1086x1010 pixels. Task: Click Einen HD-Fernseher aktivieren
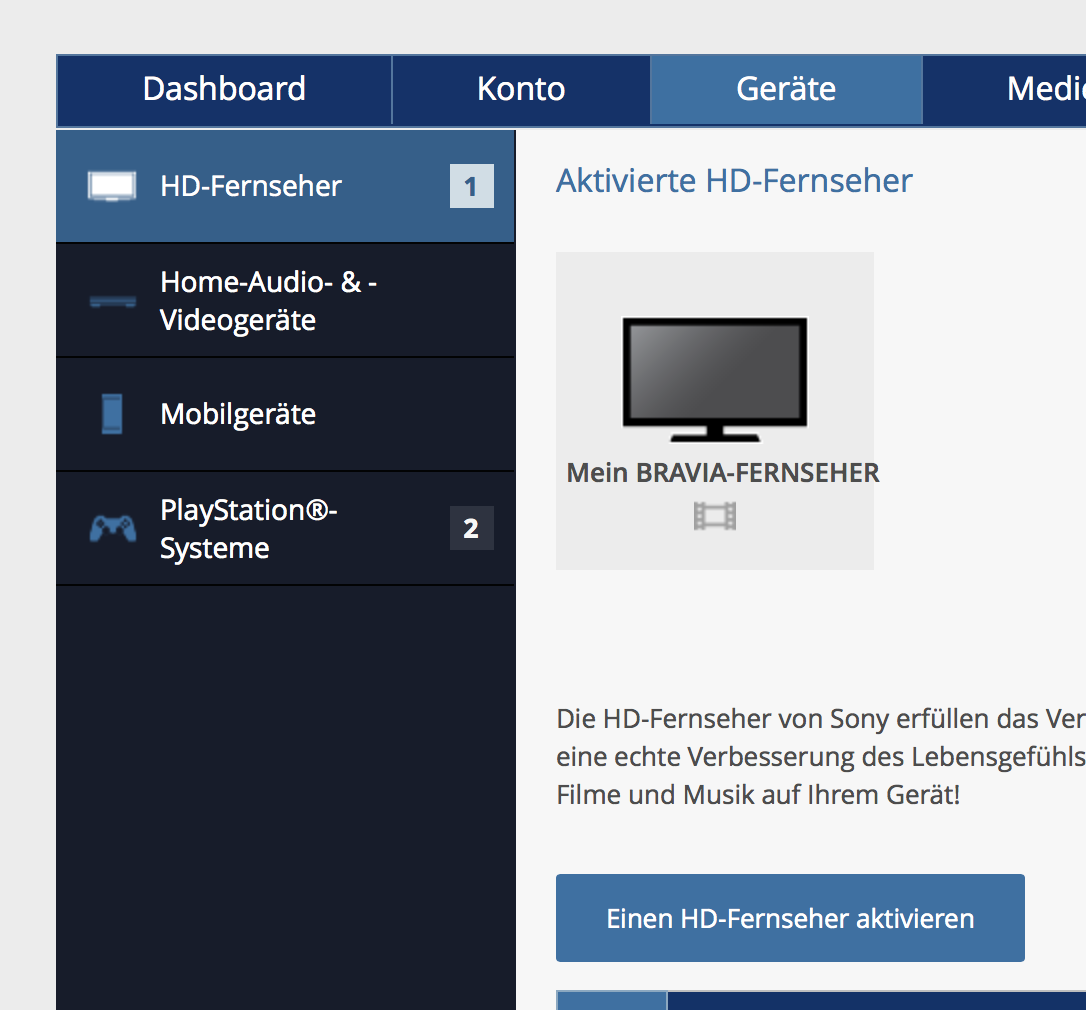pos(790,917)
